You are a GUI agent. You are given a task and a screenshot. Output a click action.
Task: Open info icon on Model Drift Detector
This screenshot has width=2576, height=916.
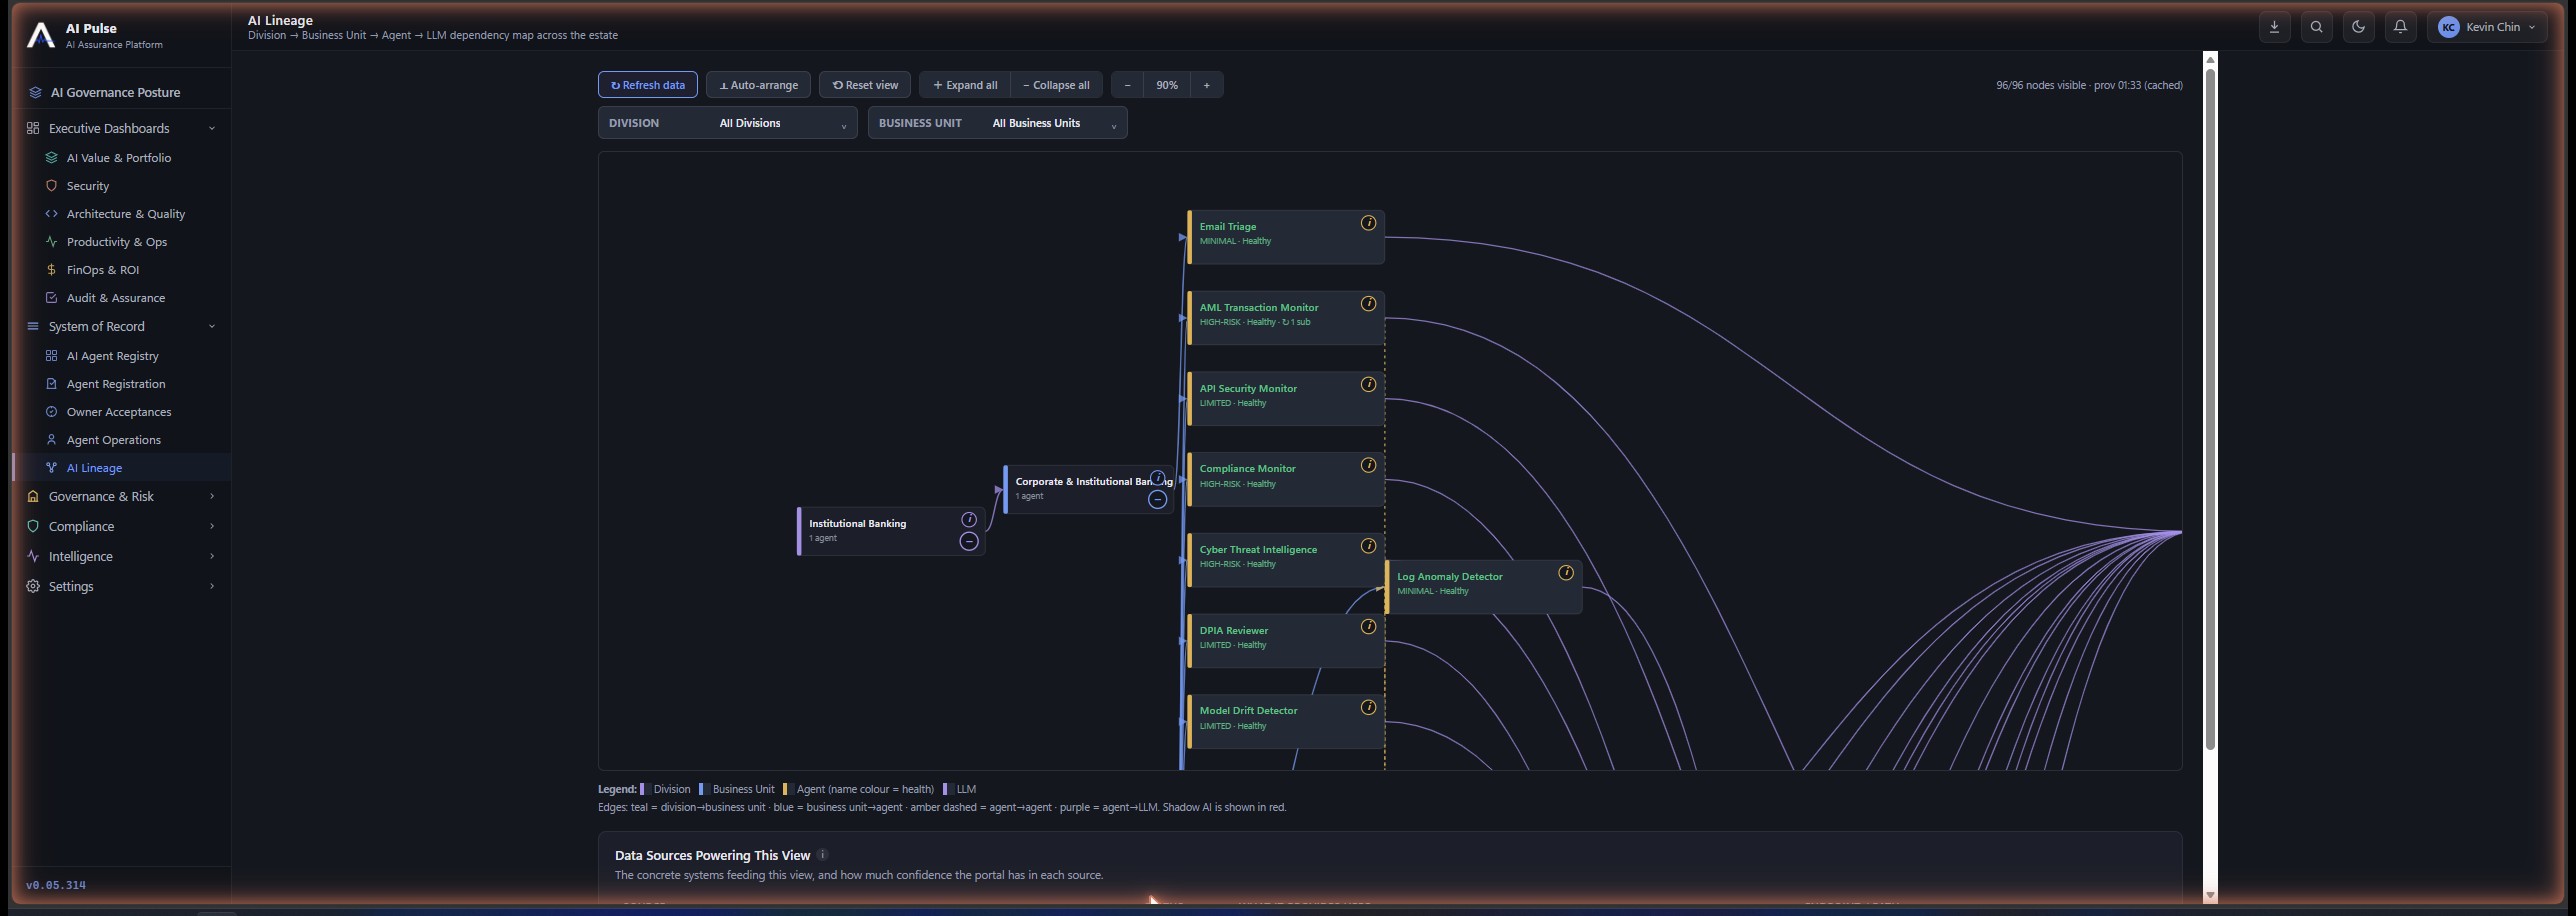pos(1368,708)
